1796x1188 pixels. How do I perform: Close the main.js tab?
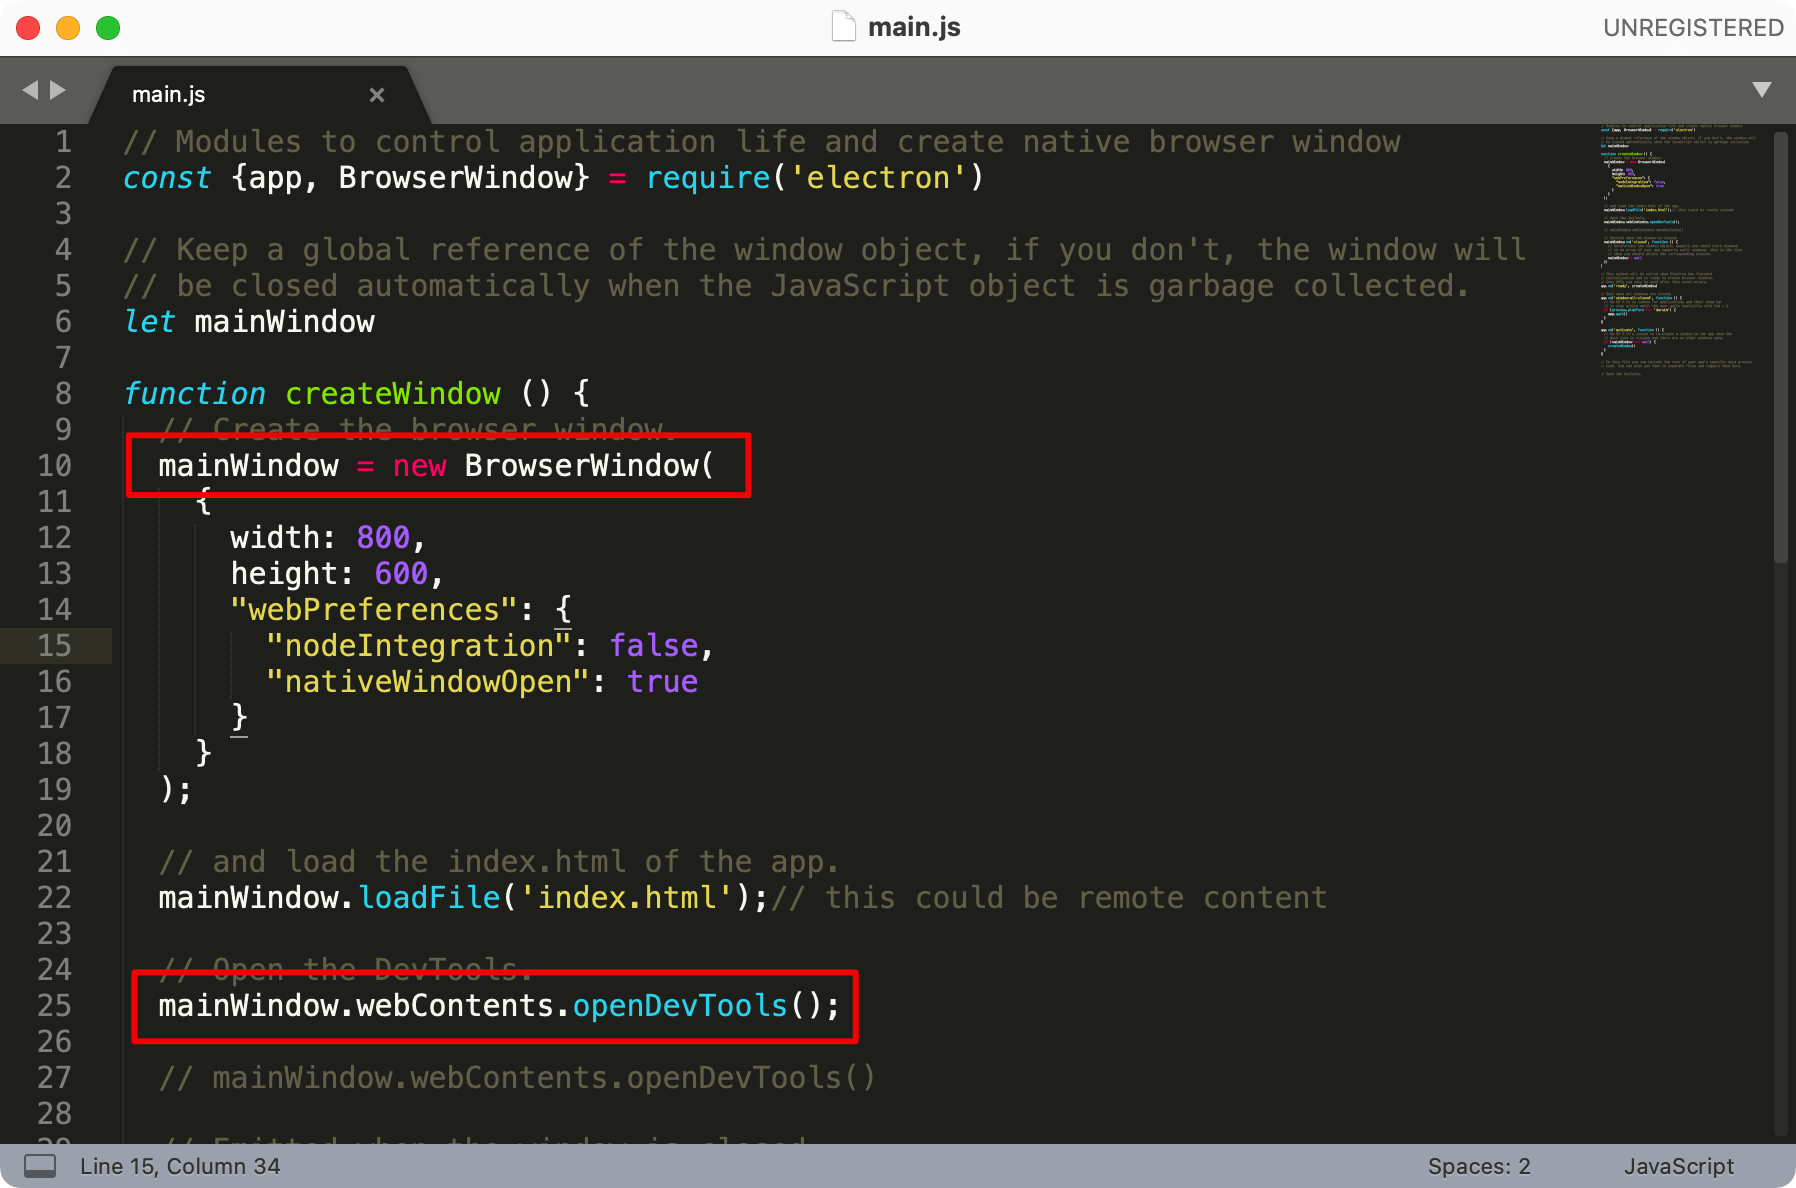pos(377,95)
